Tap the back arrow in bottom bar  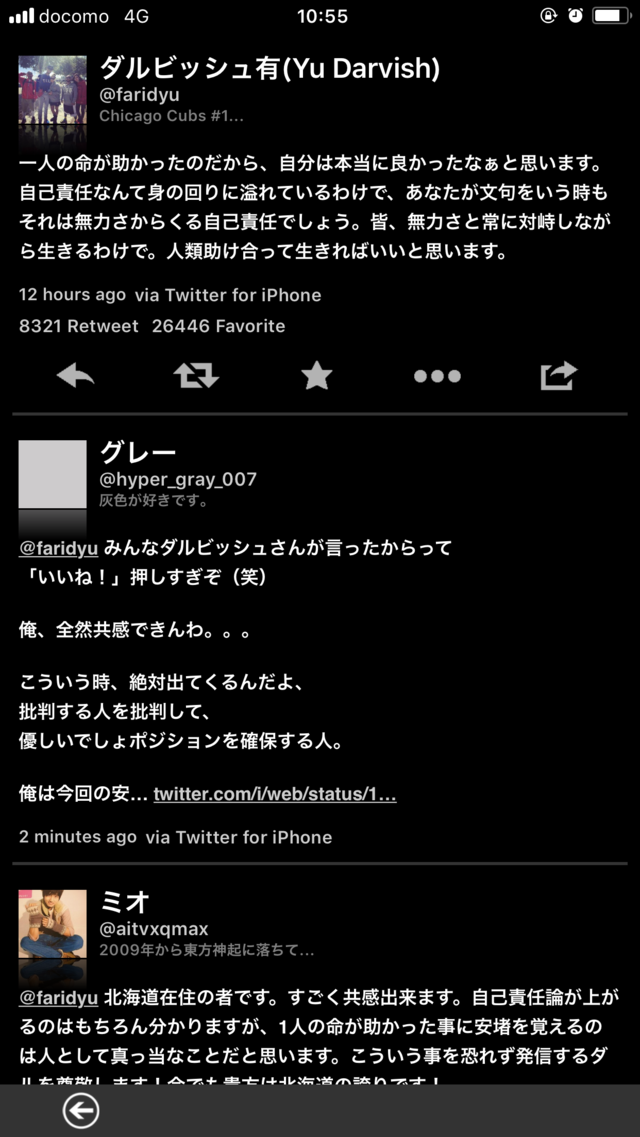80,1111
